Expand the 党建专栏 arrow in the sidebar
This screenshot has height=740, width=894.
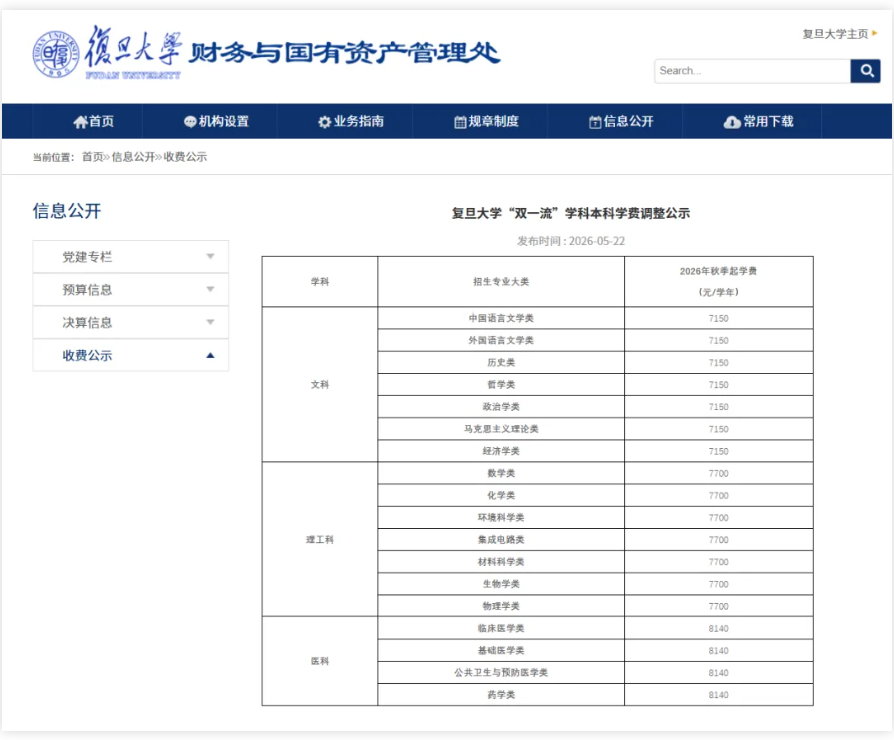coord(210,257)
